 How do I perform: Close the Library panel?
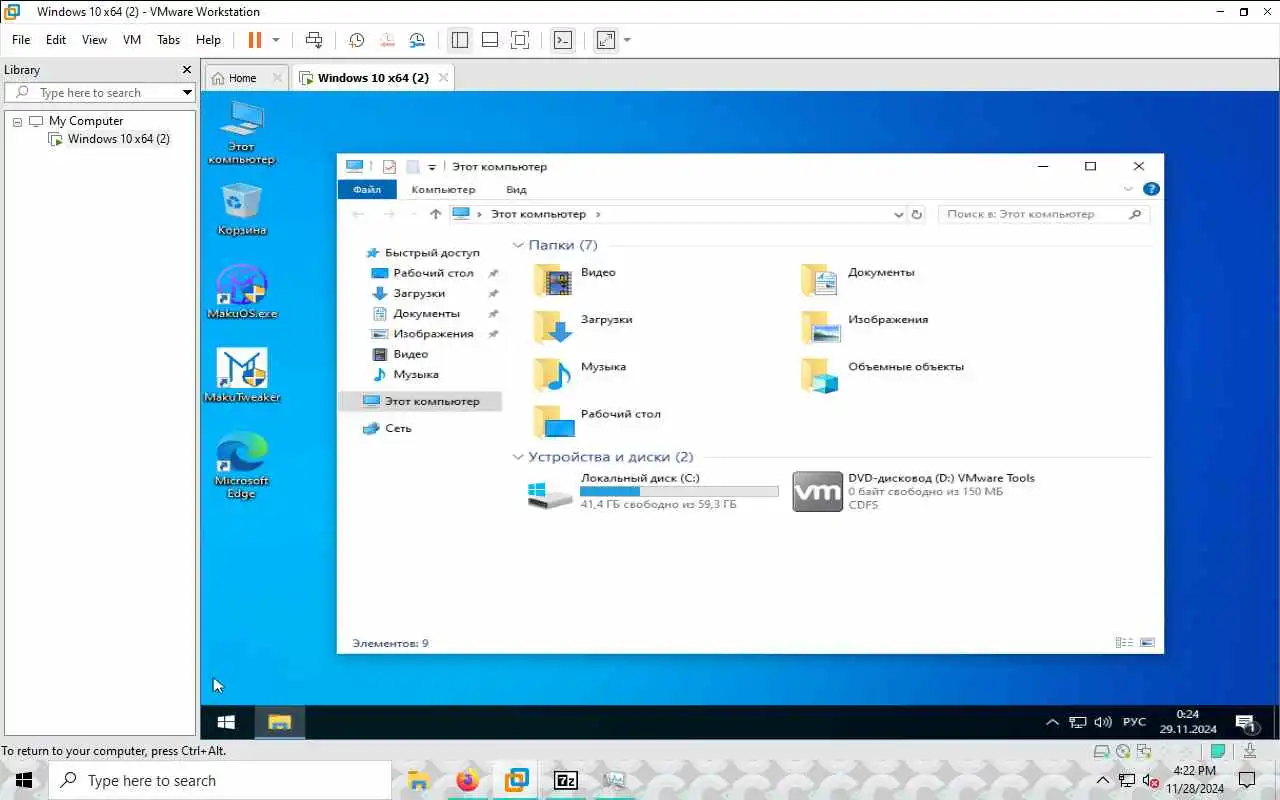(x=186, y=70)
